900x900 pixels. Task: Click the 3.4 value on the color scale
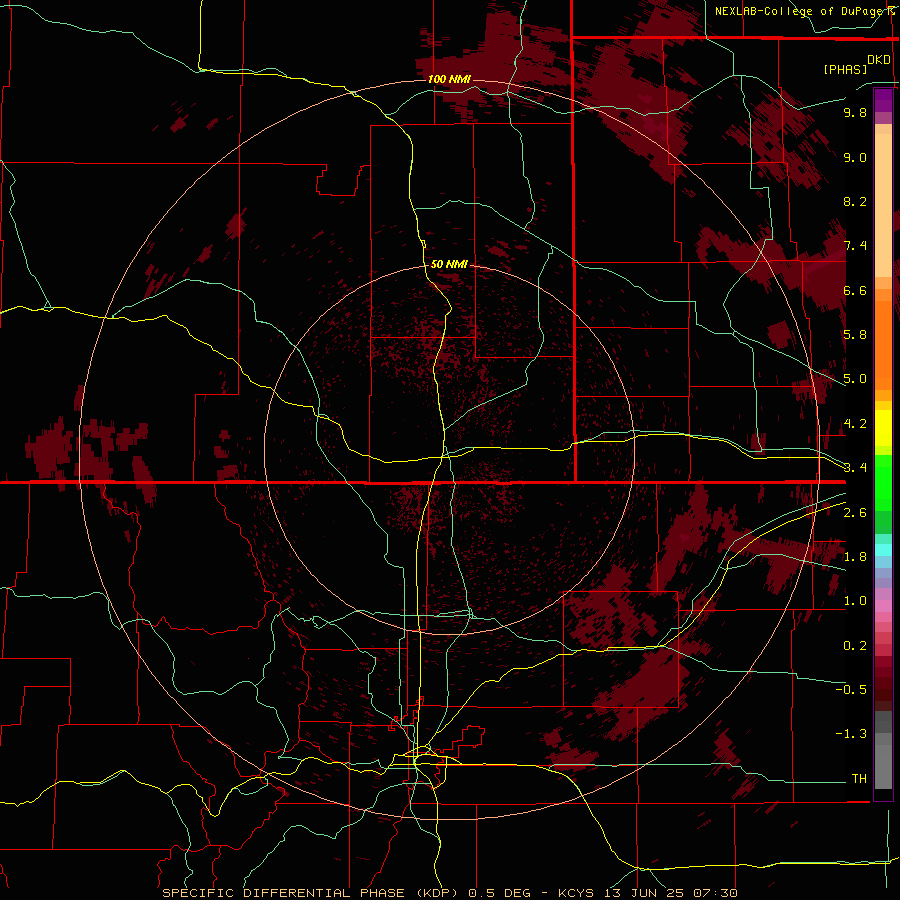[855, 468]
